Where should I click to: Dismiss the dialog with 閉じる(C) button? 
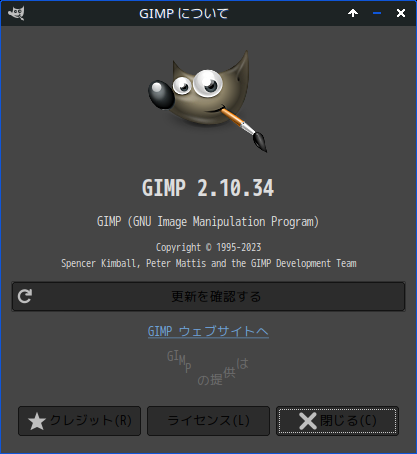tap(337, 421)
